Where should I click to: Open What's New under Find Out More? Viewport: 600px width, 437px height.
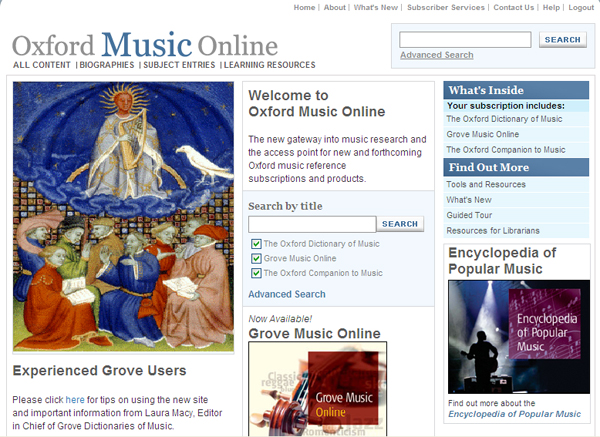pyautogui.click(x=469, y=200)
